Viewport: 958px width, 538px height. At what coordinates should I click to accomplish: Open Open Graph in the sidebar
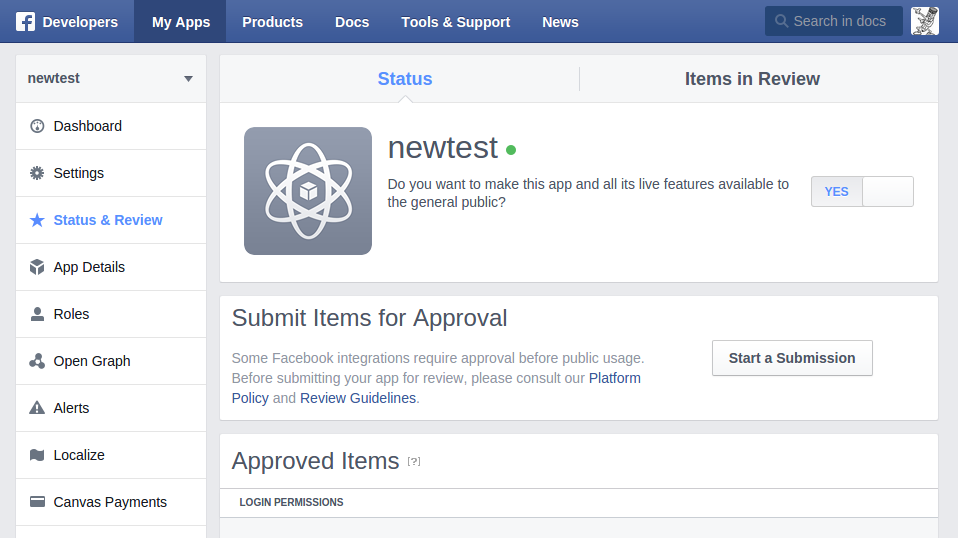coord(111,361)
